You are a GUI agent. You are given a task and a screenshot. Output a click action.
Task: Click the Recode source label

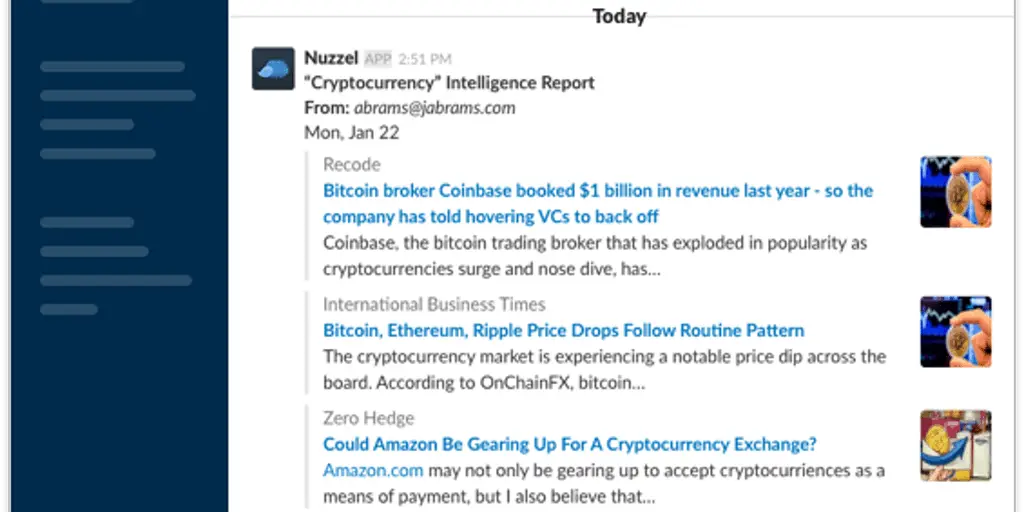[351, 165]
